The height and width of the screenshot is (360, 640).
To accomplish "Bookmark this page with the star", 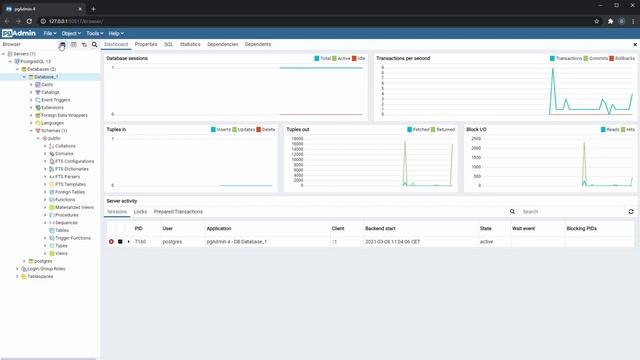I will tap(596, 21).
